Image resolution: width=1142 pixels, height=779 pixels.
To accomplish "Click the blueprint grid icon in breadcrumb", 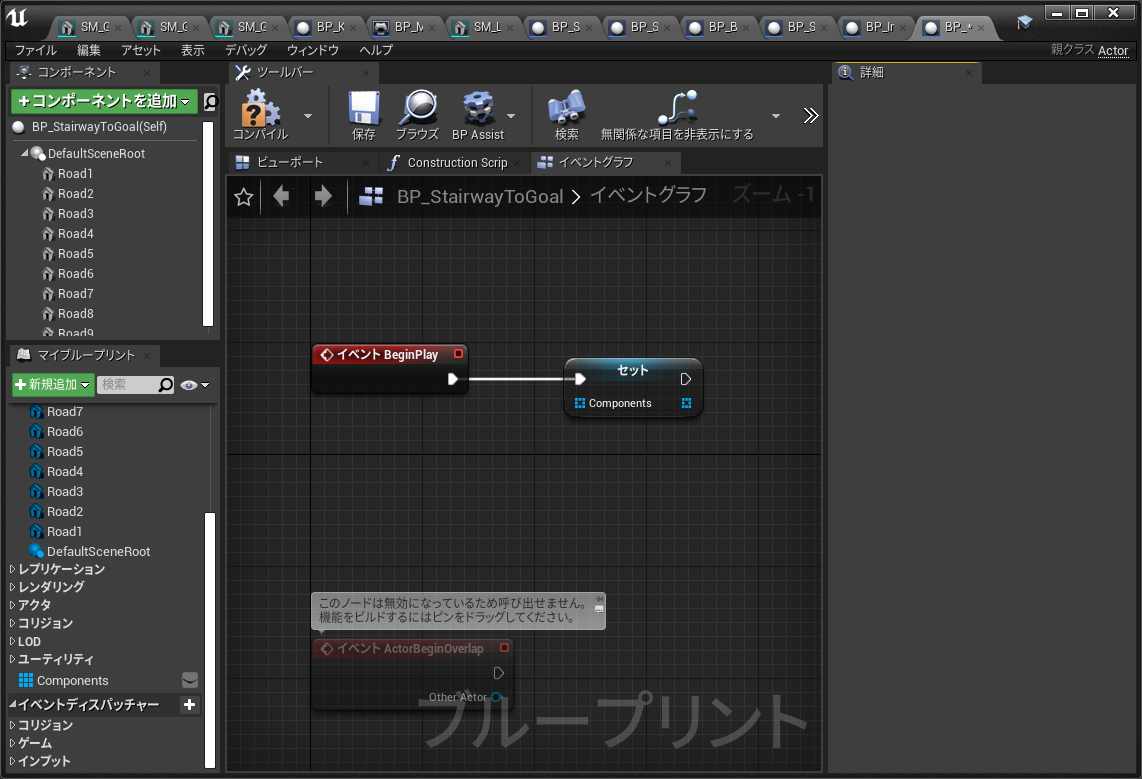I will click(x=371, y=196).
